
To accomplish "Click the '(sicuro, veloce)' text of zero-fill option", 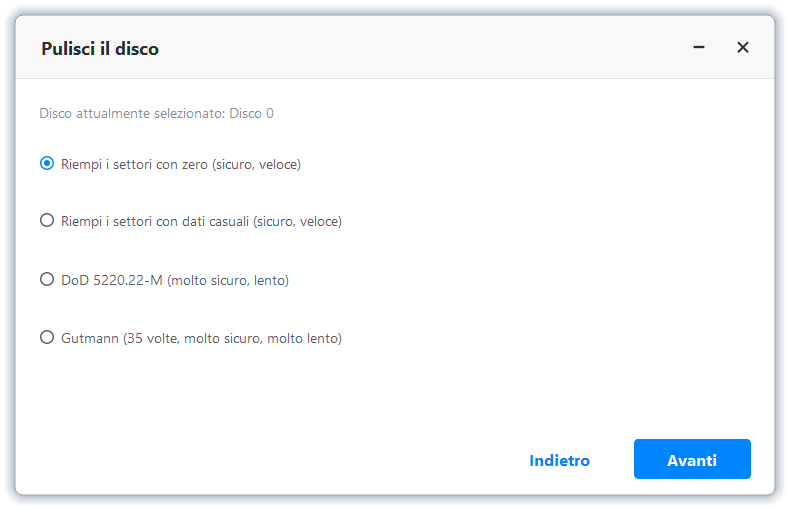I will (256, 164).
